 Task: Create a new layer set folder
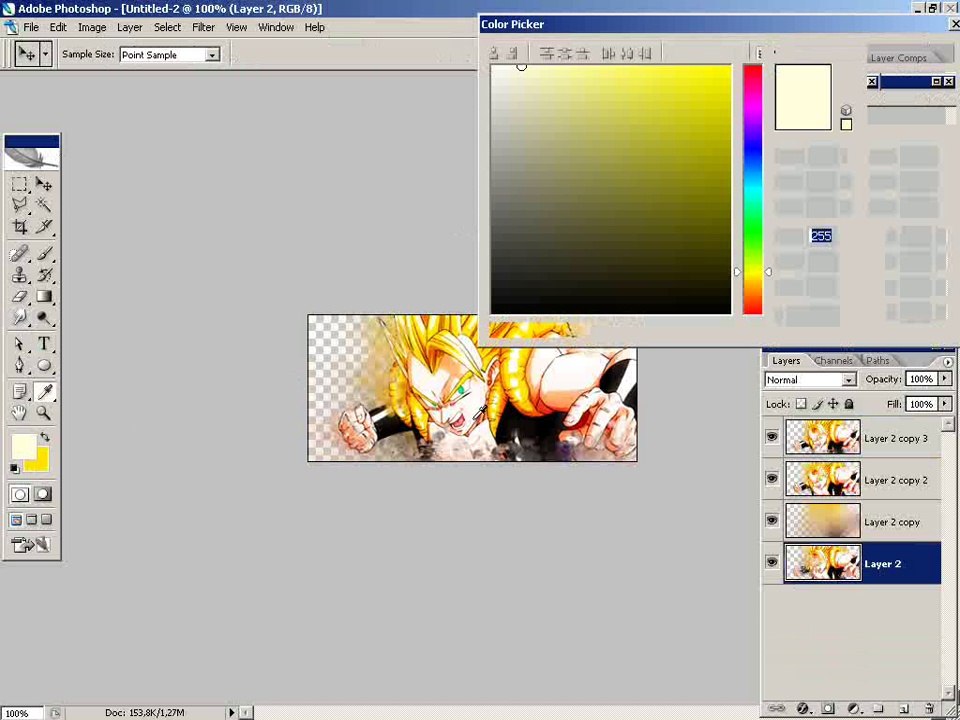[878, 708]
